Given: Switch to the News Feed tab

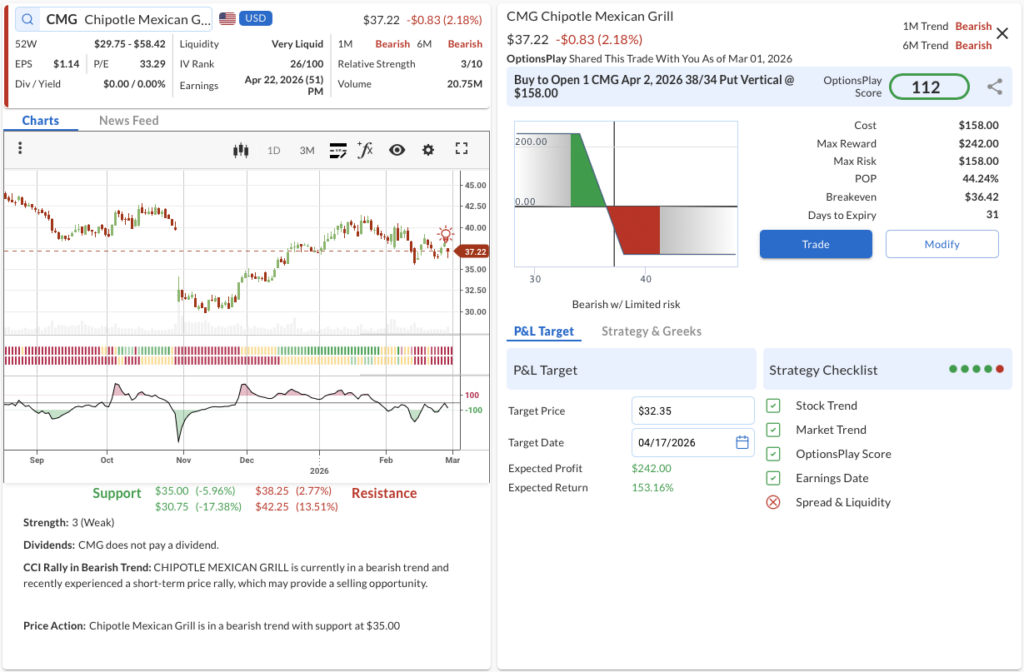Looking at the screenshot, I should click(127, 120).
